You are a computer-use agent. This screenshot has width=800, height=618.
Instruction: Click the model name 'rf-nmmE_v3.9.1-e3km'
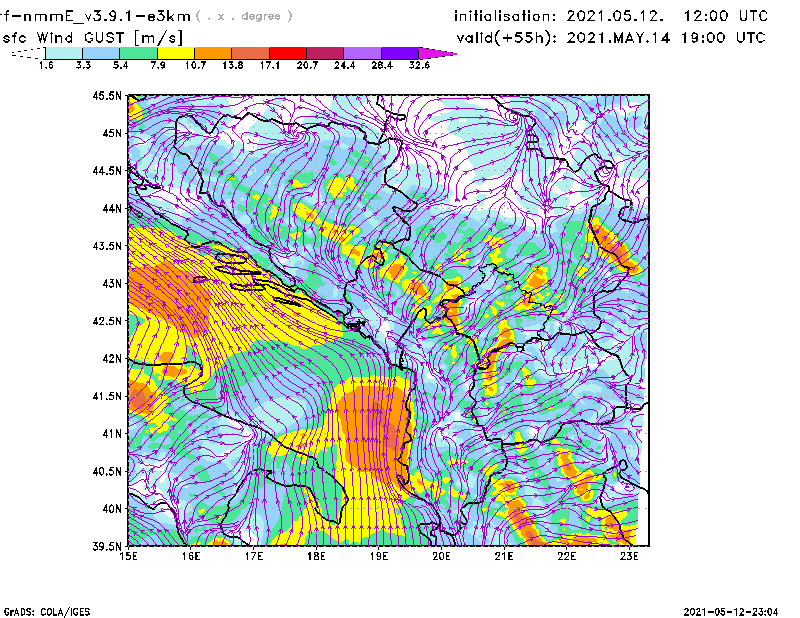95,16
